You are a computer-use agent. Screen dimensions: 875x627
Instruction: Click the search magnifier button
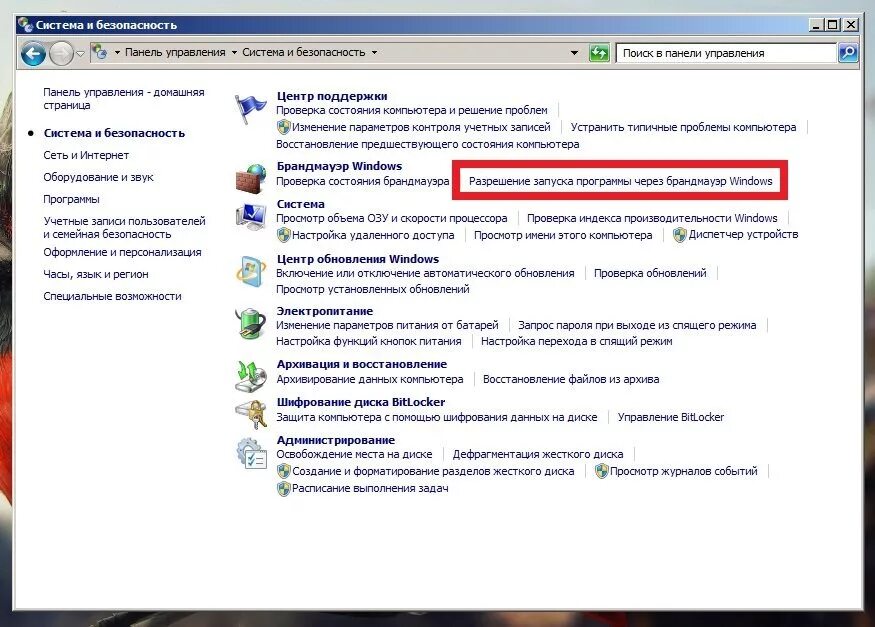click(848, 53)
